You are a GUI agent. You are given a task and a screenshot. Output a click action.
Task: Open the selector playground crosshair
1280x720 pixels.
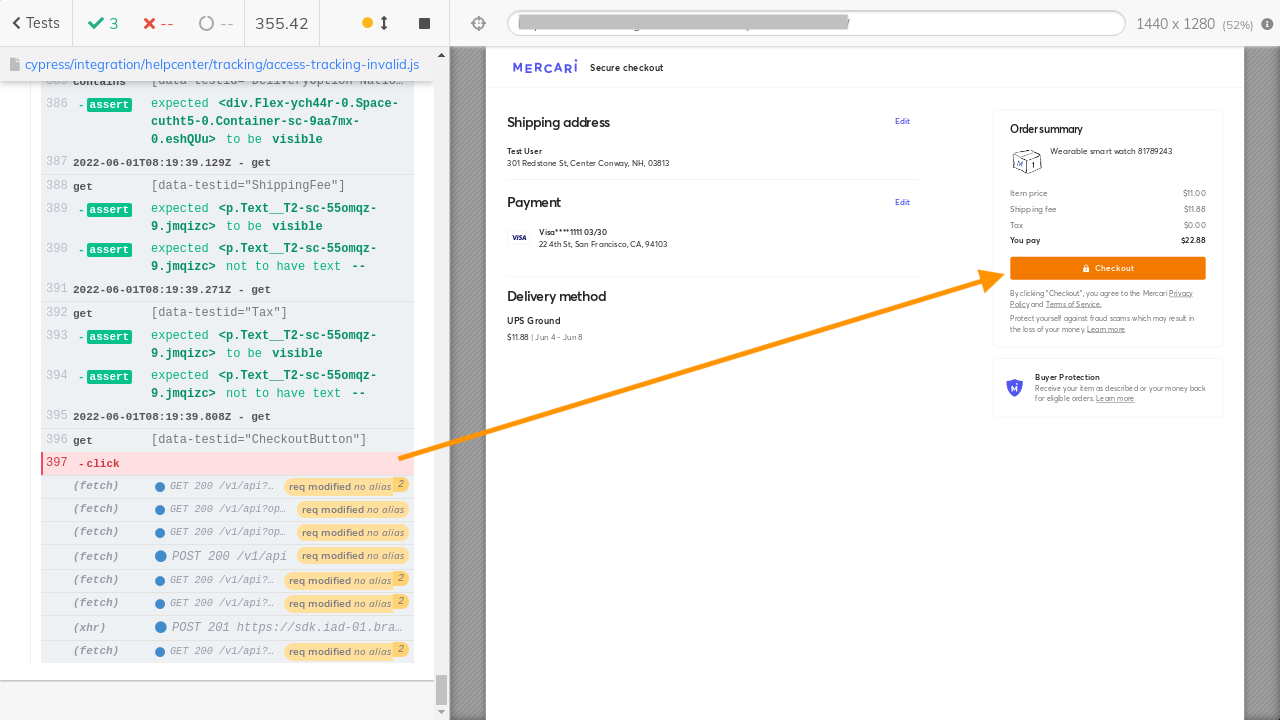click(x=478, y=23)
